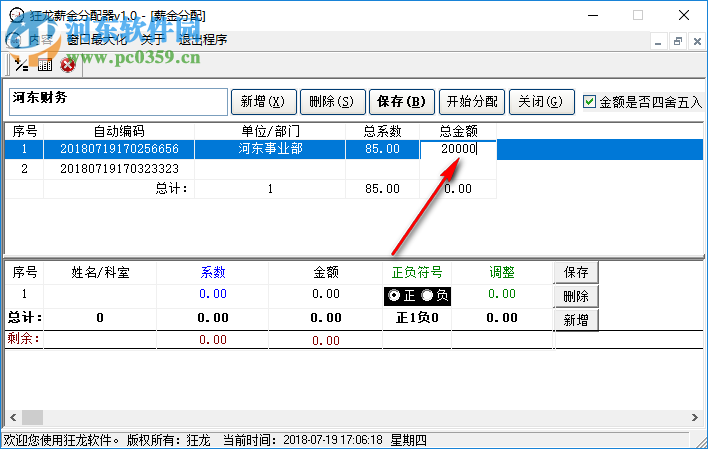Select the 负 radio option

tap(427, 295)
